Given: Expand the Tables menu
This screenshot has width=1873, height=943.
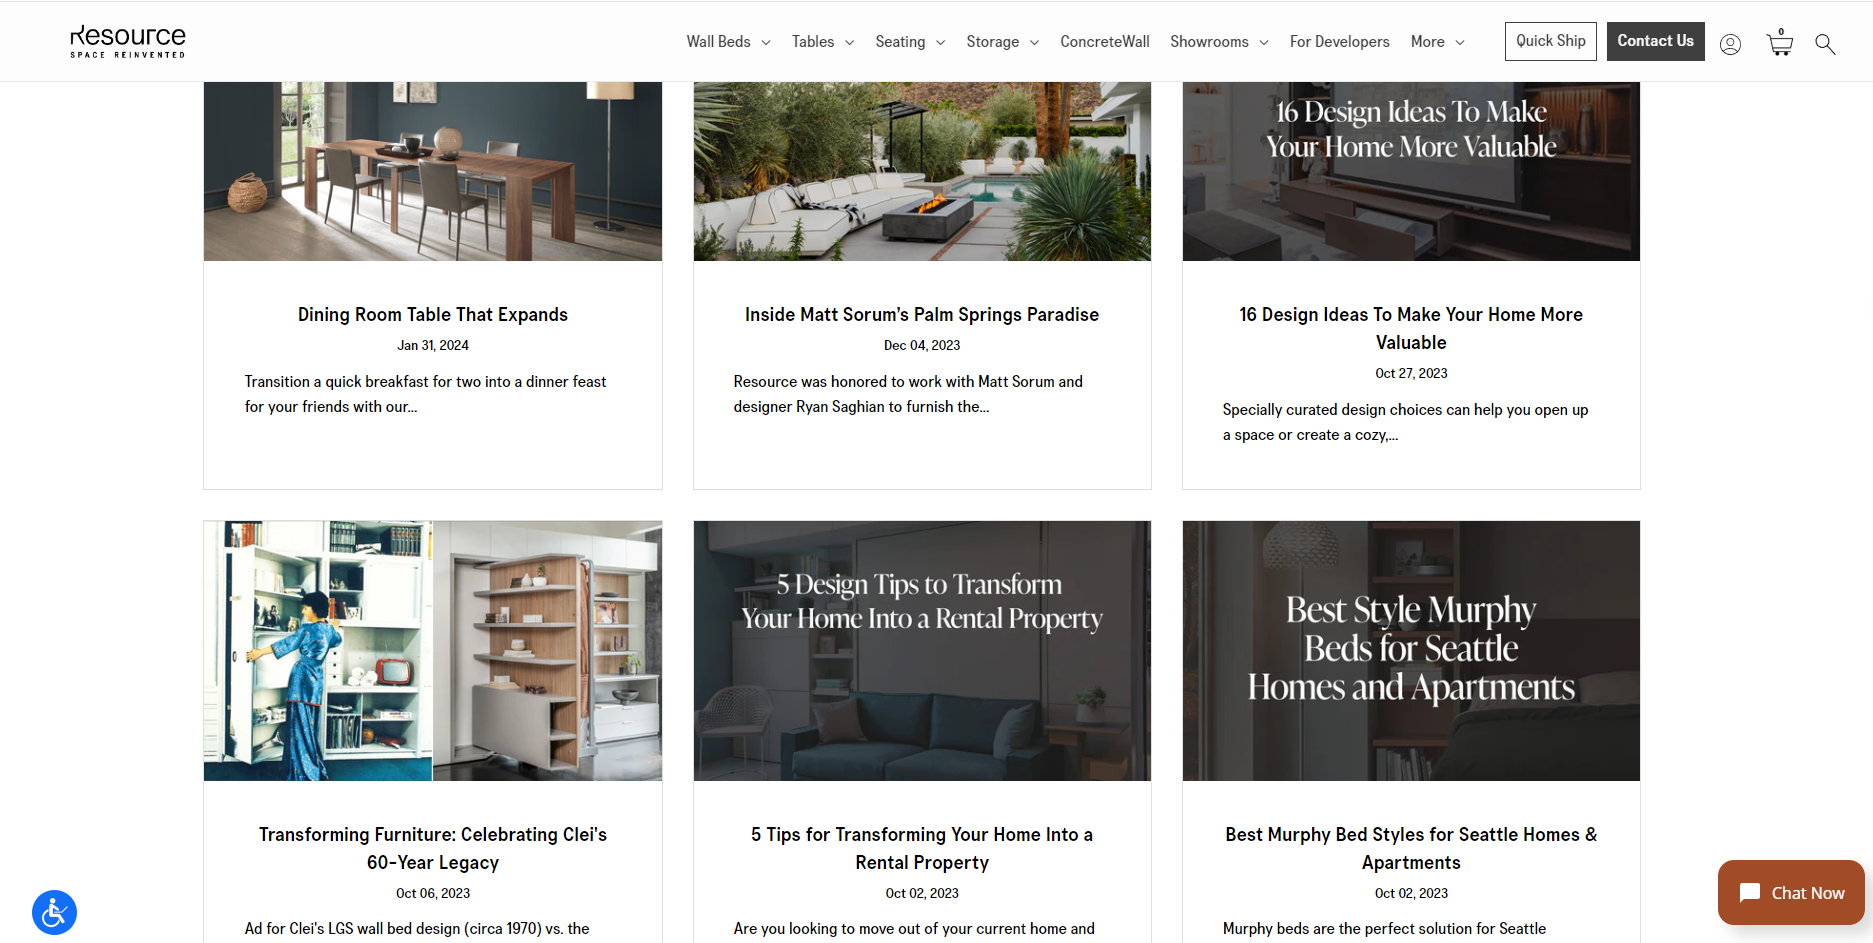Looking at the screenshot, I should tap(822, 42).
